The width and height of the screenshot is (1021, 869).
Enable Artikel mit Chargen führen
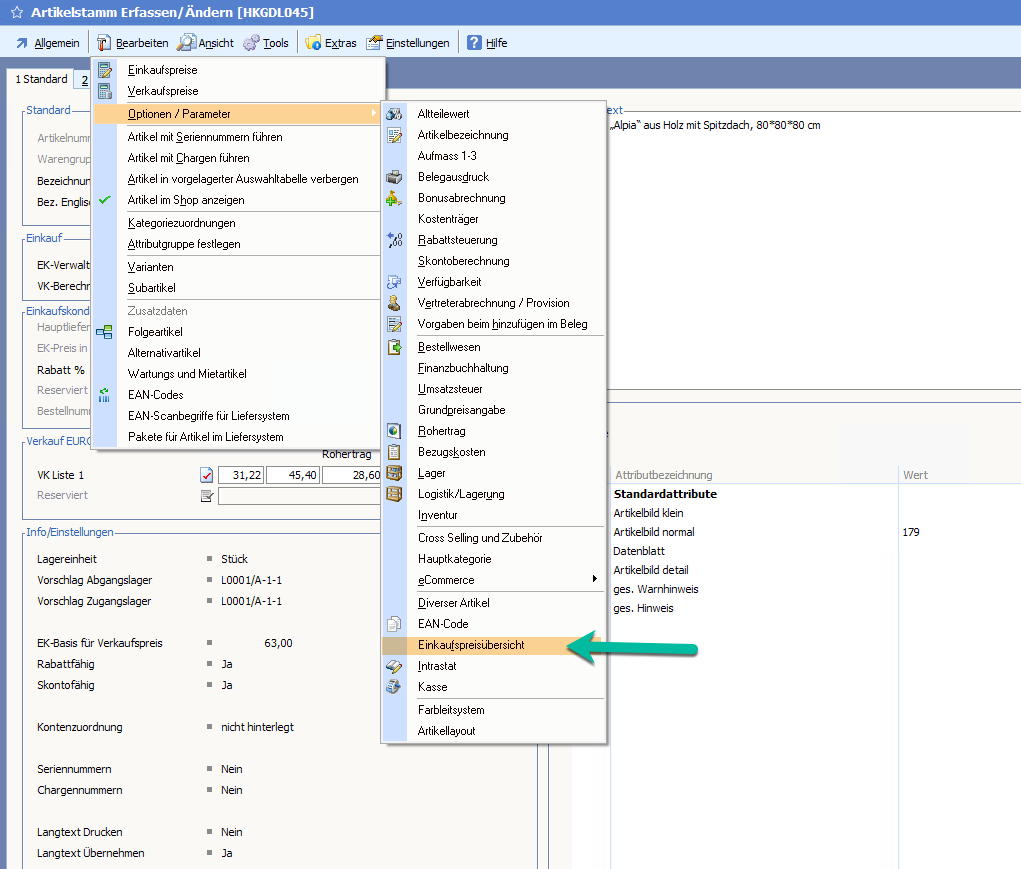click(x=189, y=158)
